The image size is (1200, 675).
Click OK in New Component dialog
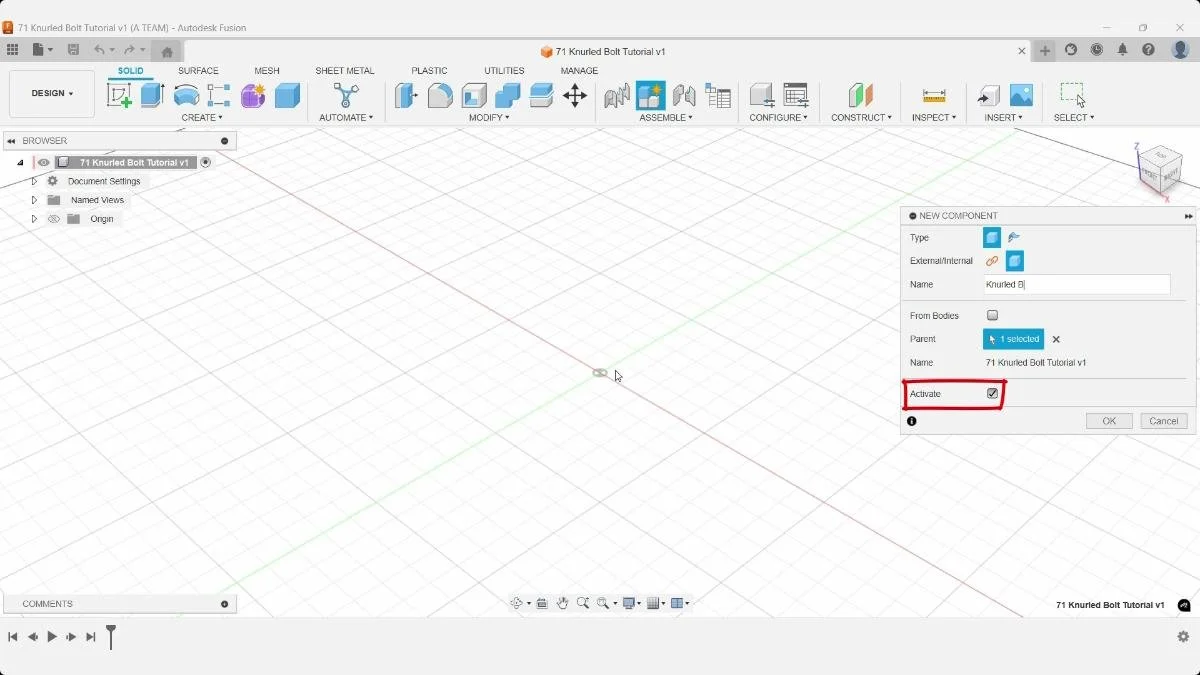(1109, 421)
